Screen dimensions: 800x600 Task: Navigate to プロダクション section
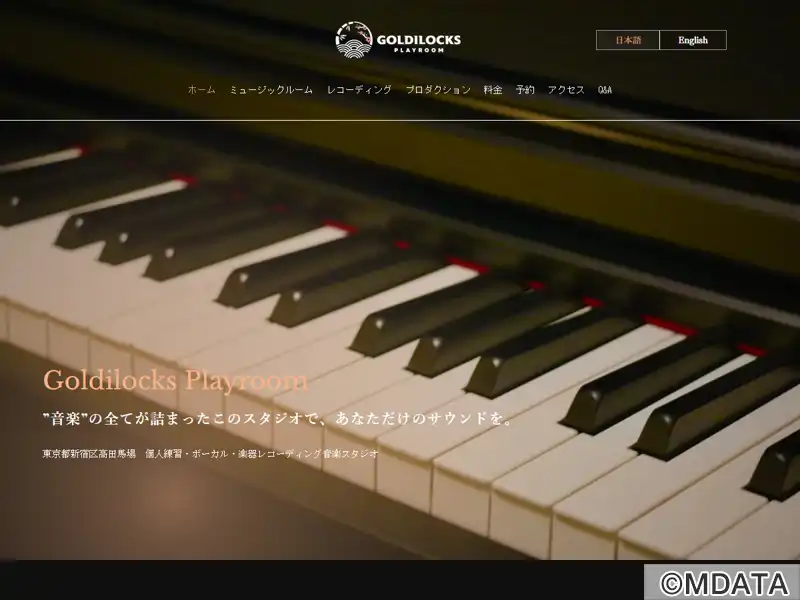pyautogui.click(x=438, y=90)
